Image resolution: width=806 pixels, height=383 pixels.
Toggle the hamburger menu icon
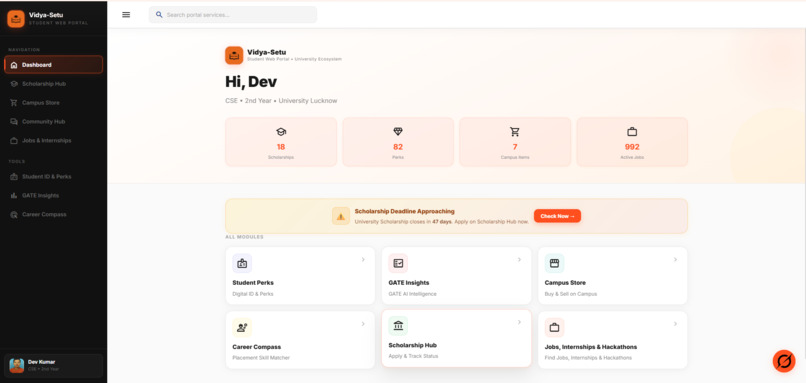pos(126,14)
